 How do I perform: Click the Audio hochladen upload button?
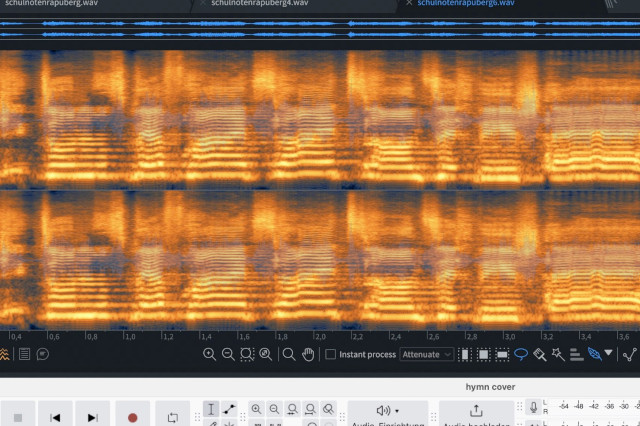click(x=476, y=411)
